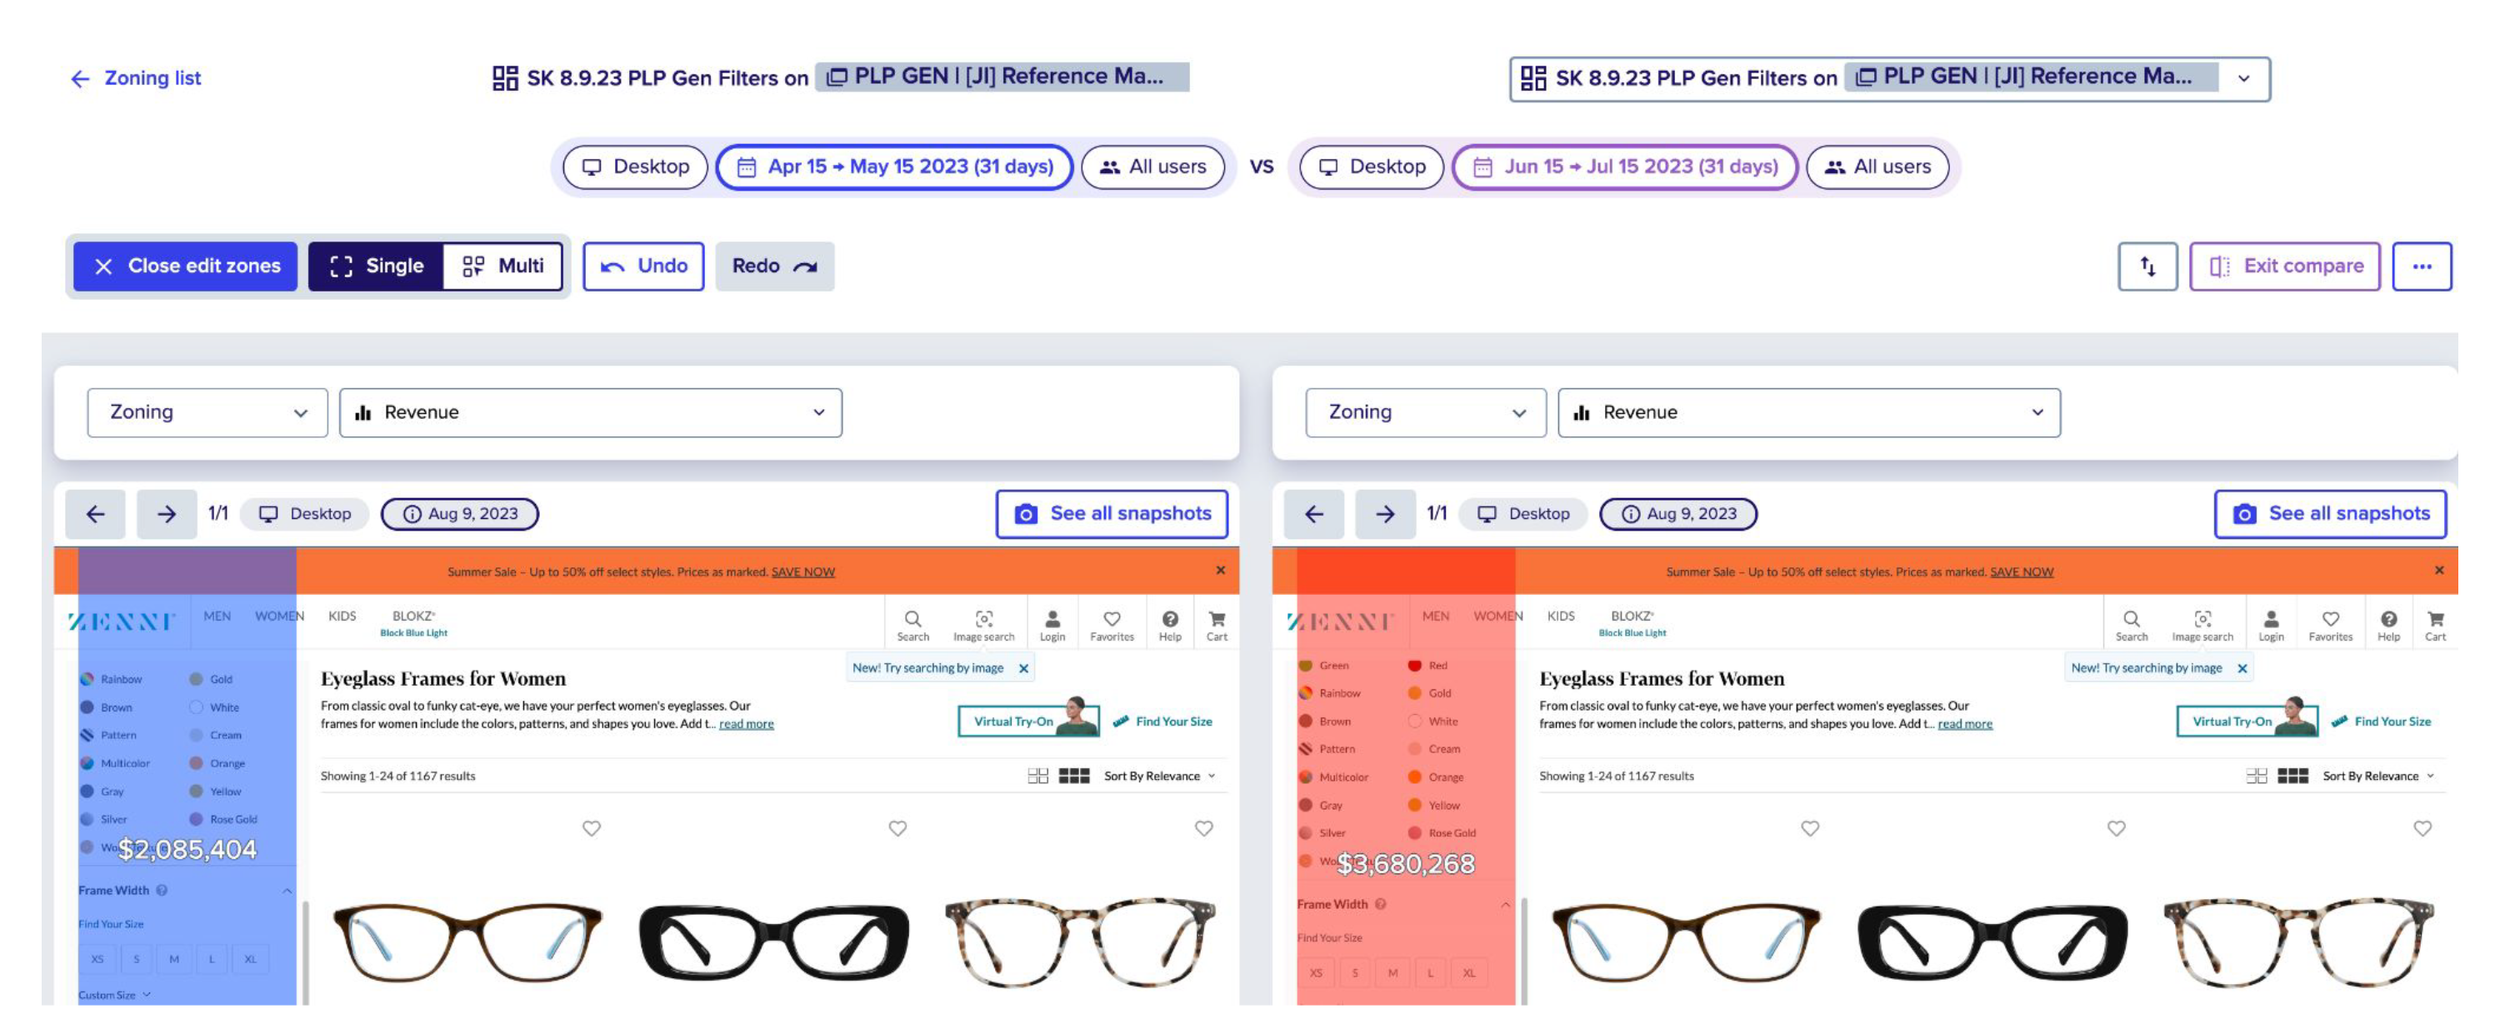Click Aug 9, 2023 info chip in left panel
Viewport: 2500px width, 1033px height.
coord(460,514)
